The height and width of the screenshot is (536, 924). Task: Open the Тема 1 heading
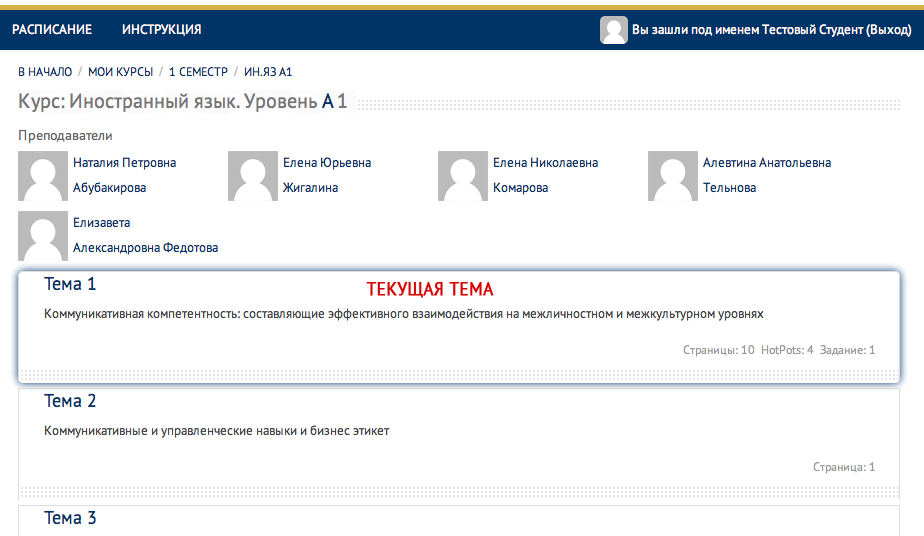[70, 284]
